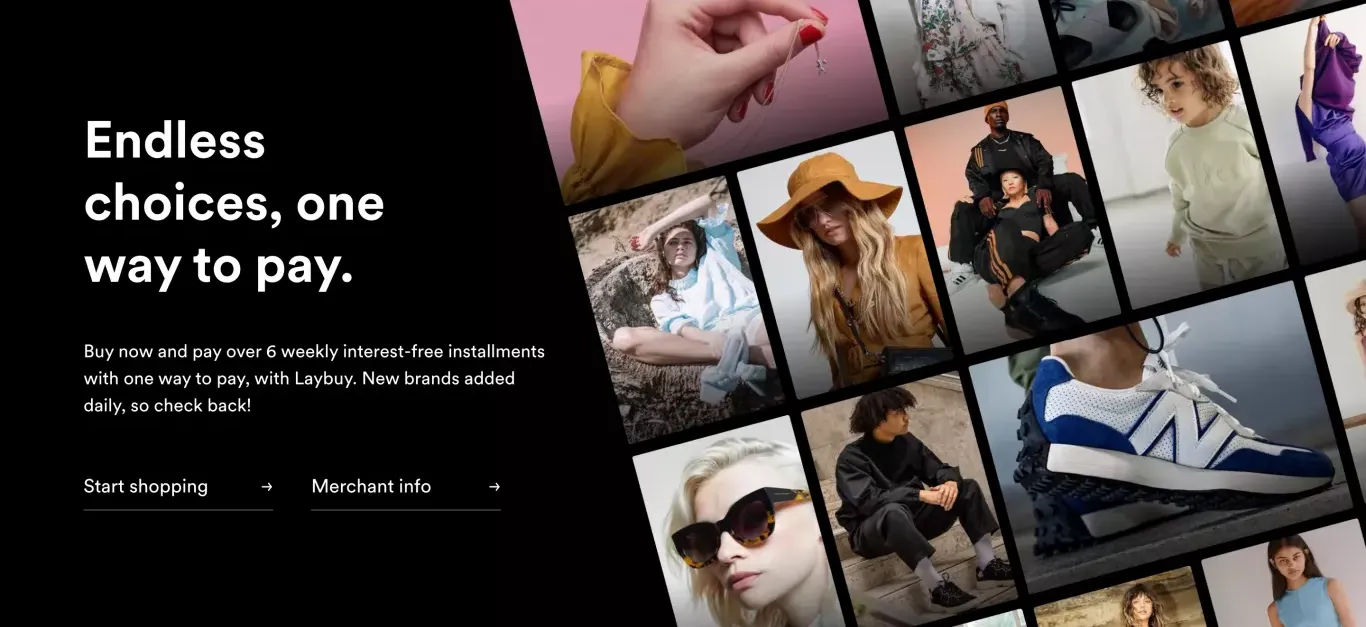Click the arrow icon beside Merchant info

tap(494, 487)
